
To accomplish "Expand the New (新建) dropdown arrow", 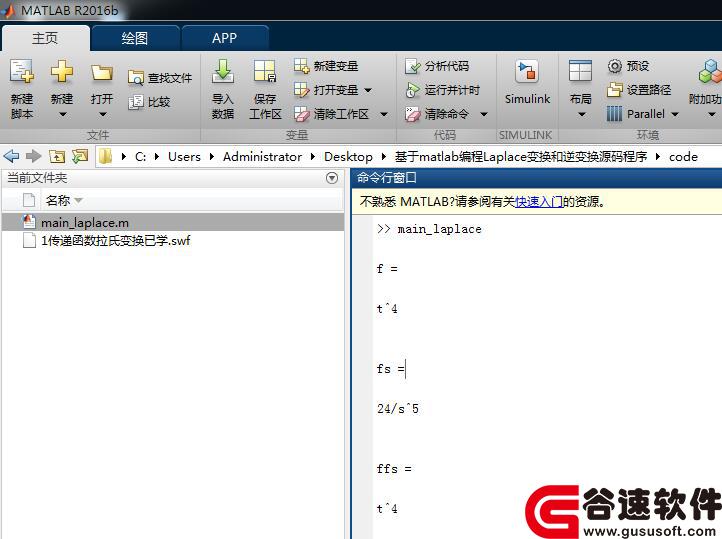I will [x=62, y=114].
